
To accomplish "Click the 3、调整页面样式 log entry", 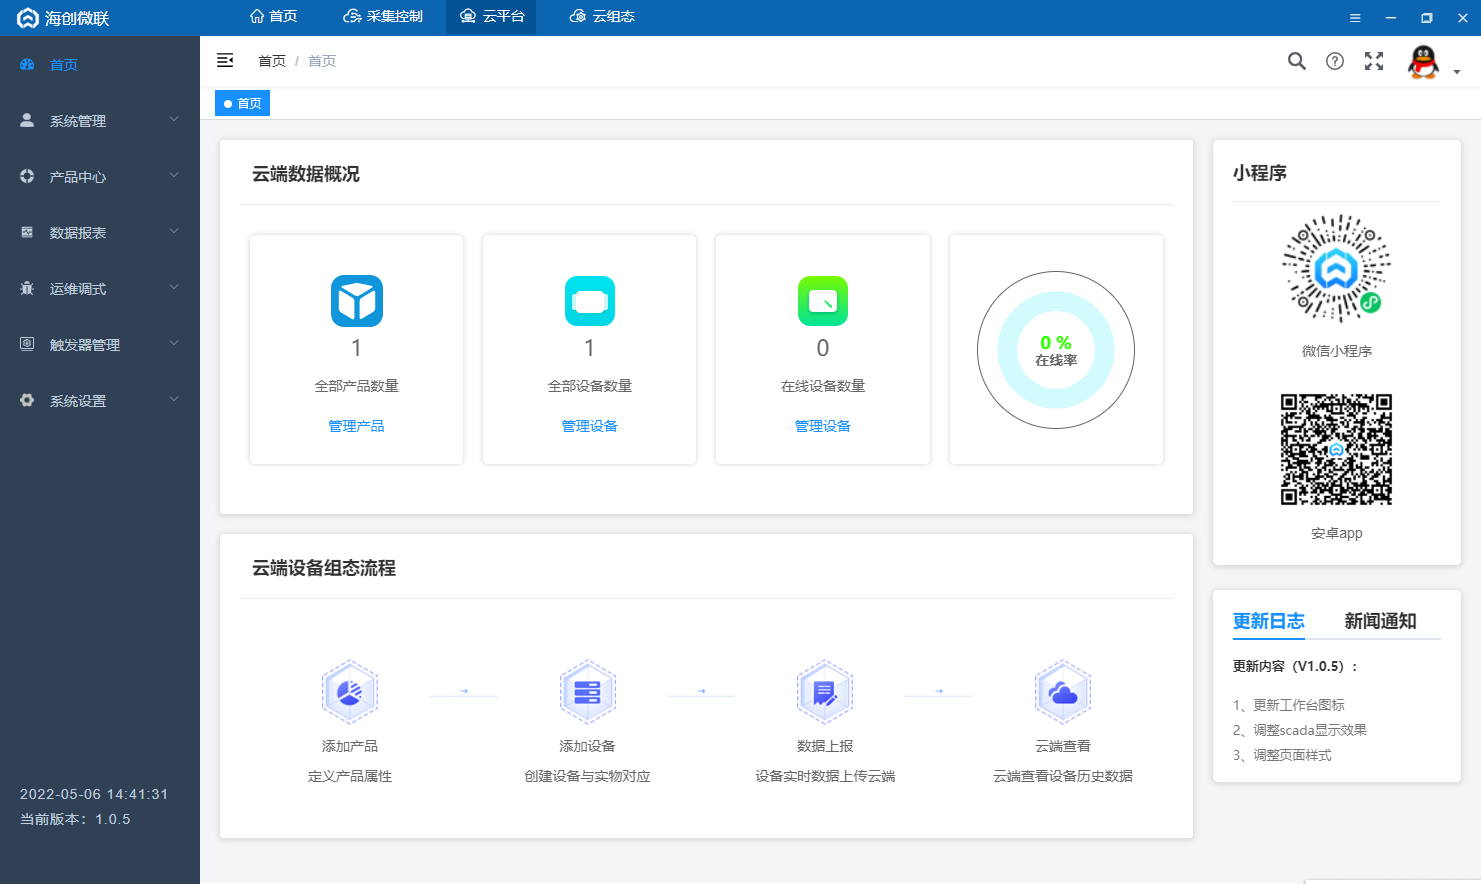I will 1282,755.
